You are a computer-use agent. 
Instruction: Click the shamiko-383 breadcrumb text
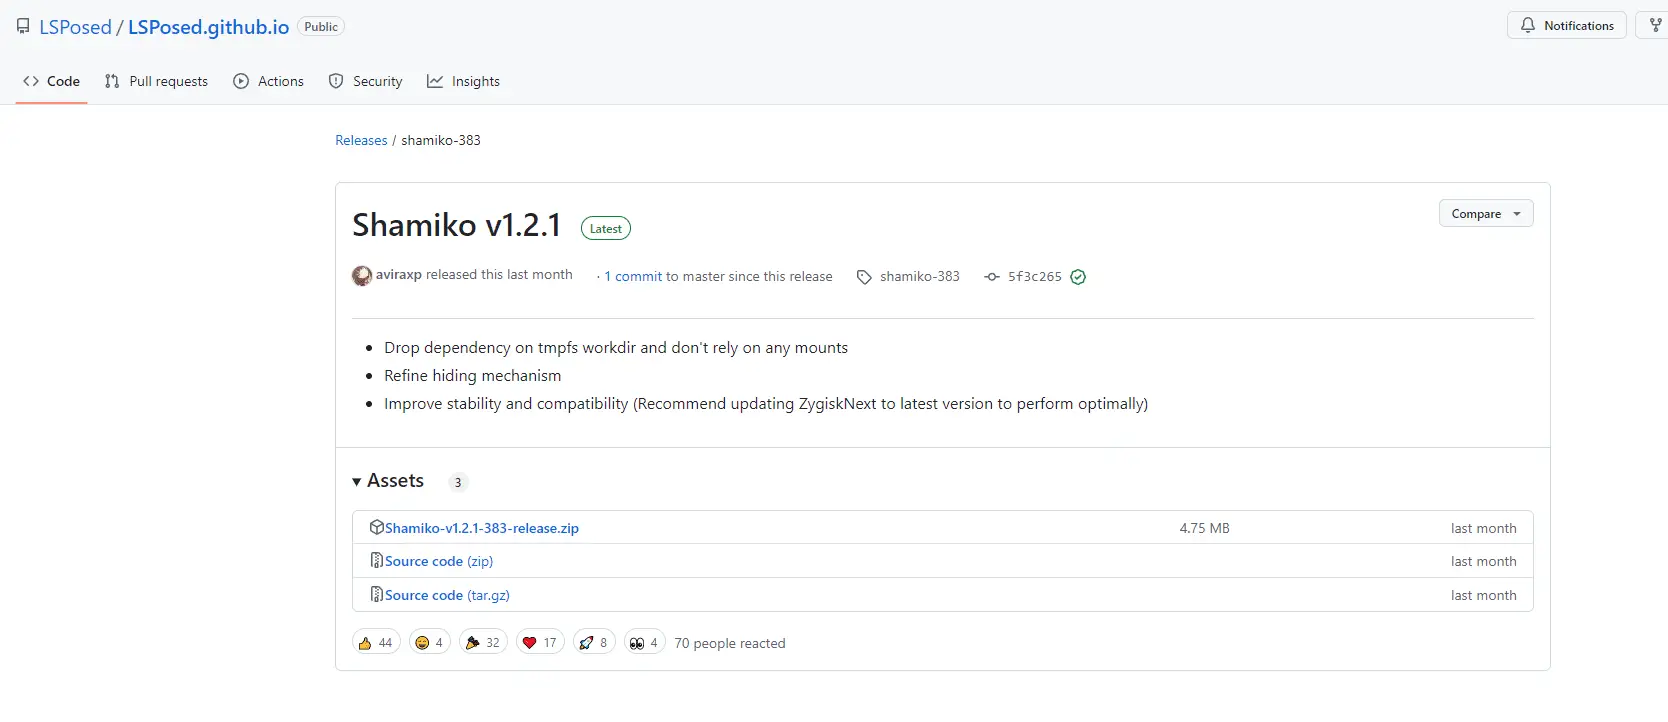441,140
